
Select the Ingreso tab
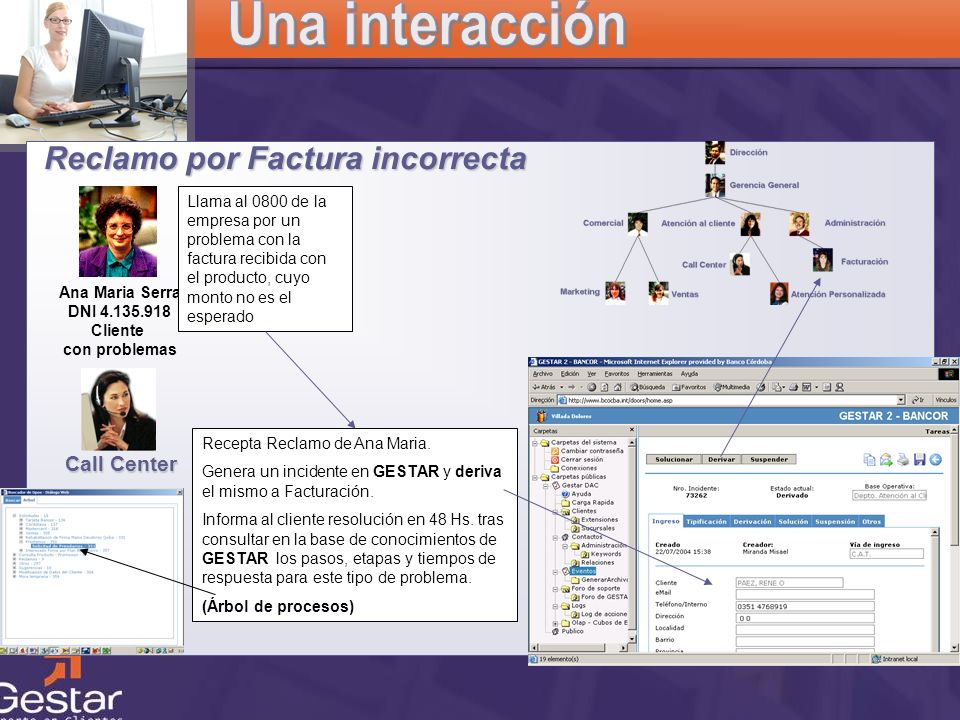(x=666, y=521)
